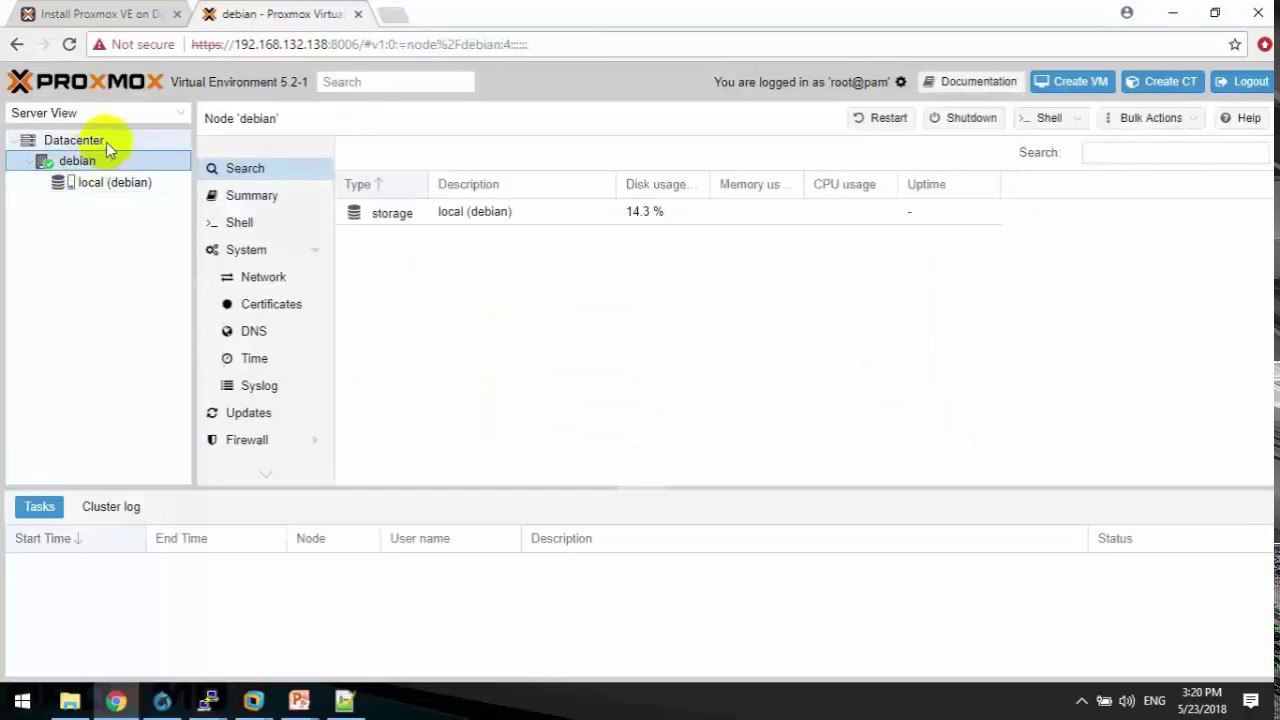
Task: Restart the debian node
Action: pyautogui.click(x=880, y=118)
